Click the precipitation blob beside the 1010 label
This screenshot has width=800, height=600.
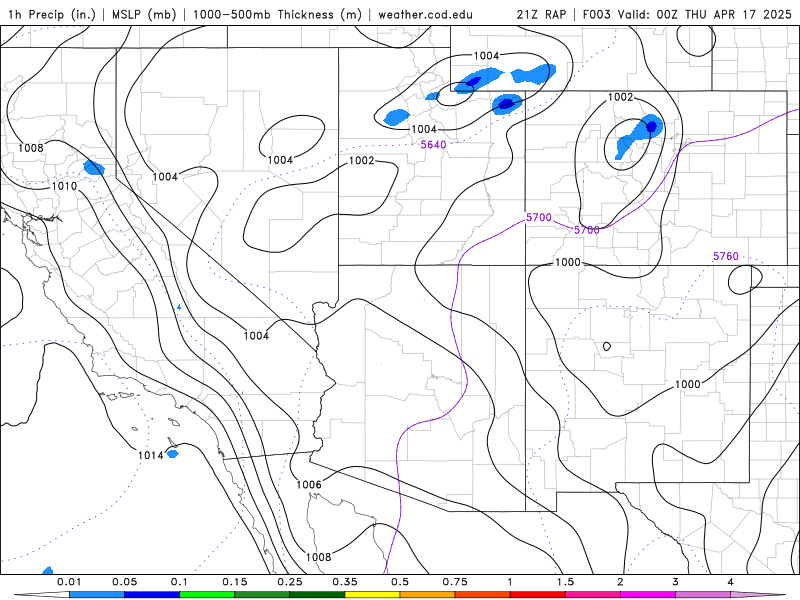94,167
